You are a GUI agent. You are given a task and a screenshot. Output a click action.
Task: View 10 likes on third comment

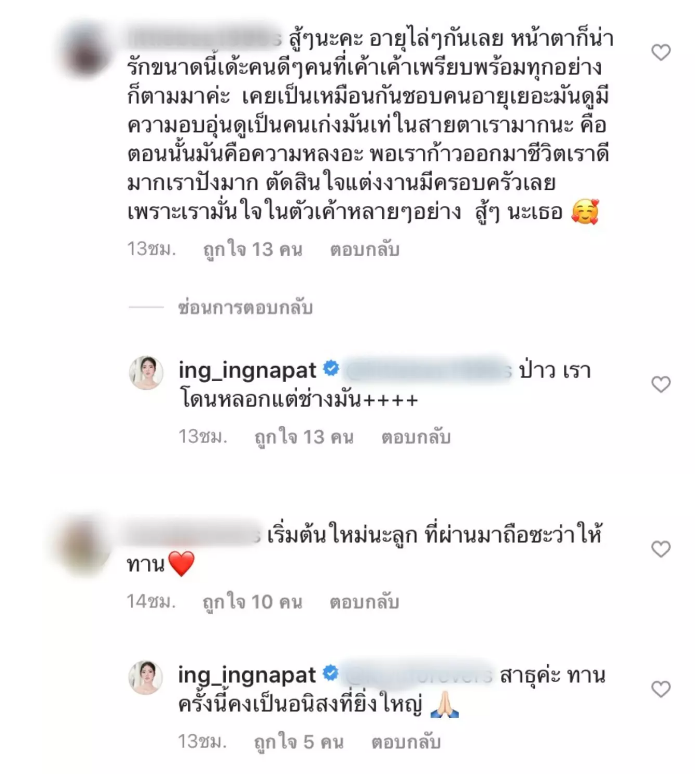[x=253, y=602]
